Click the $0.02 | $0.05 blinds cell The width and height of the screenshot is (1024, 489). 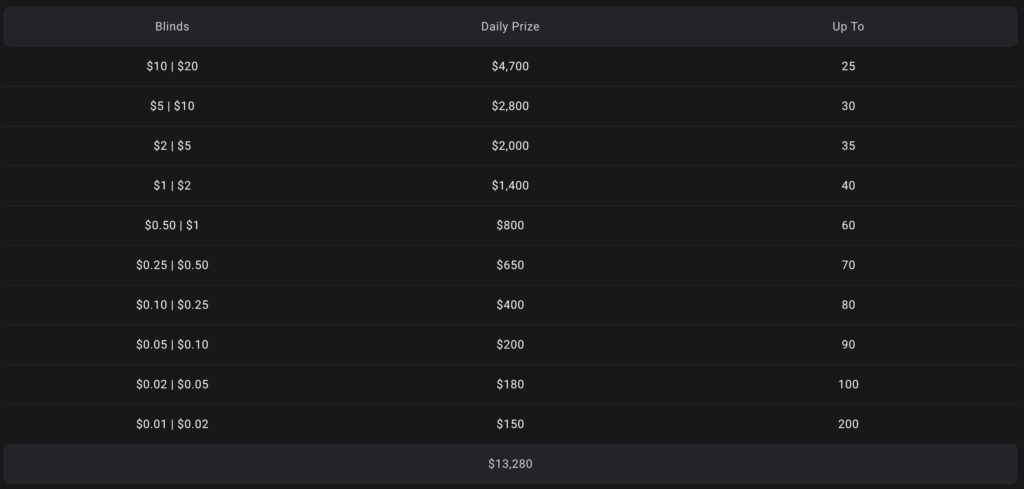click(x=172, y=385)
